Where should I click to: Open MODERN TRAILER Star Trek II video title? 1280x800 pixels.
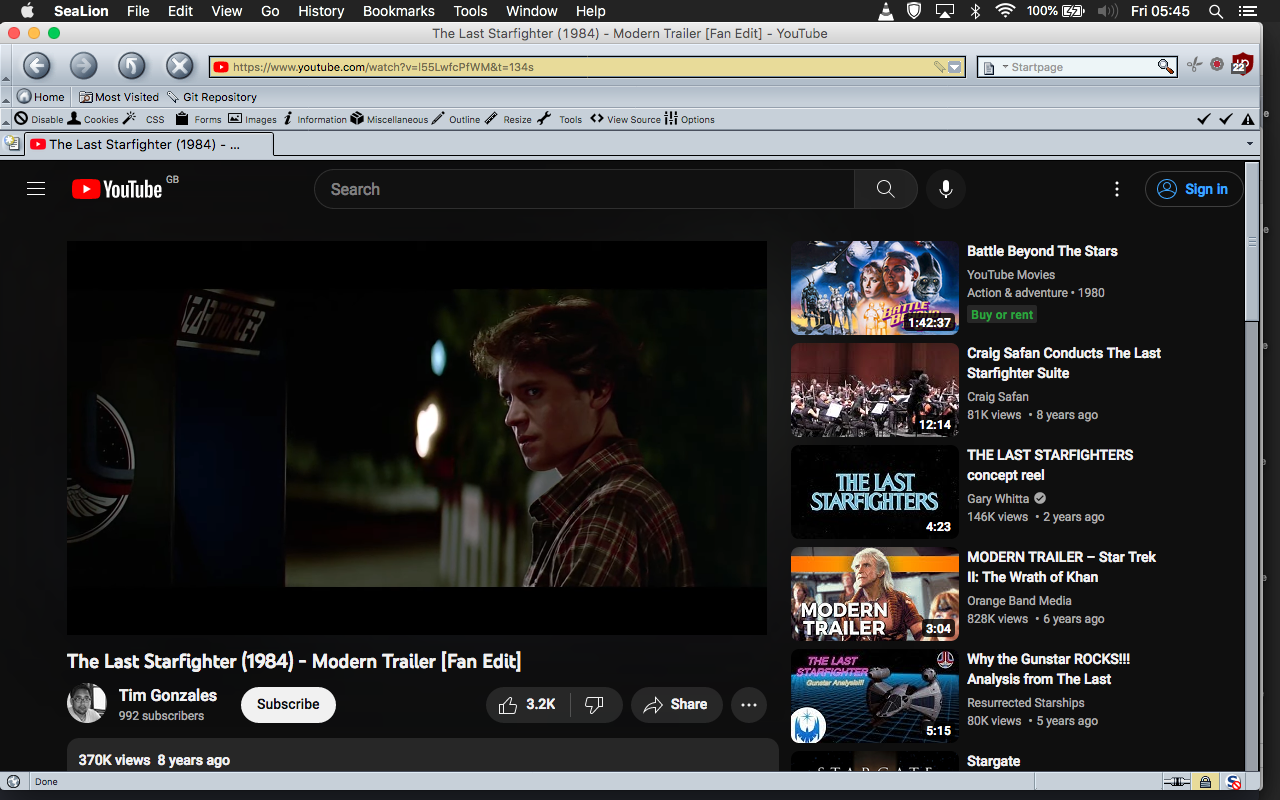pos(1061,567)
